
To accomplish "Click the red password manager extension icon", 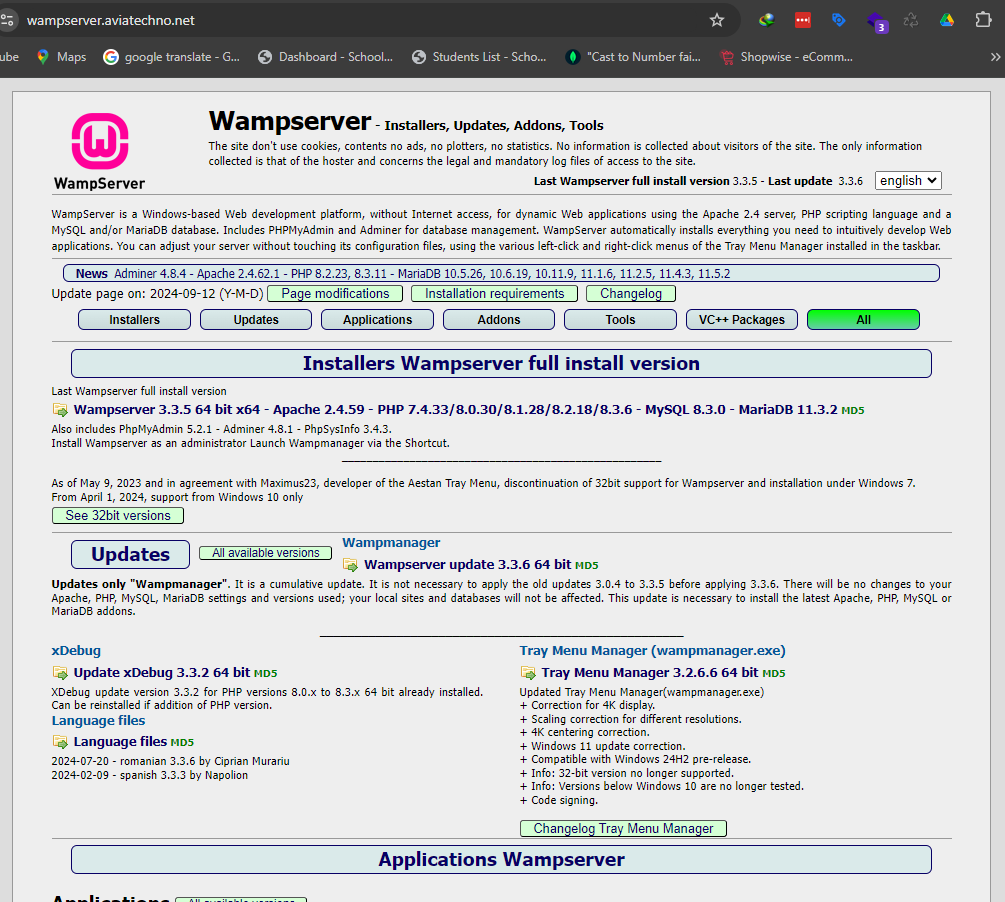I will [x=802, y=21].
